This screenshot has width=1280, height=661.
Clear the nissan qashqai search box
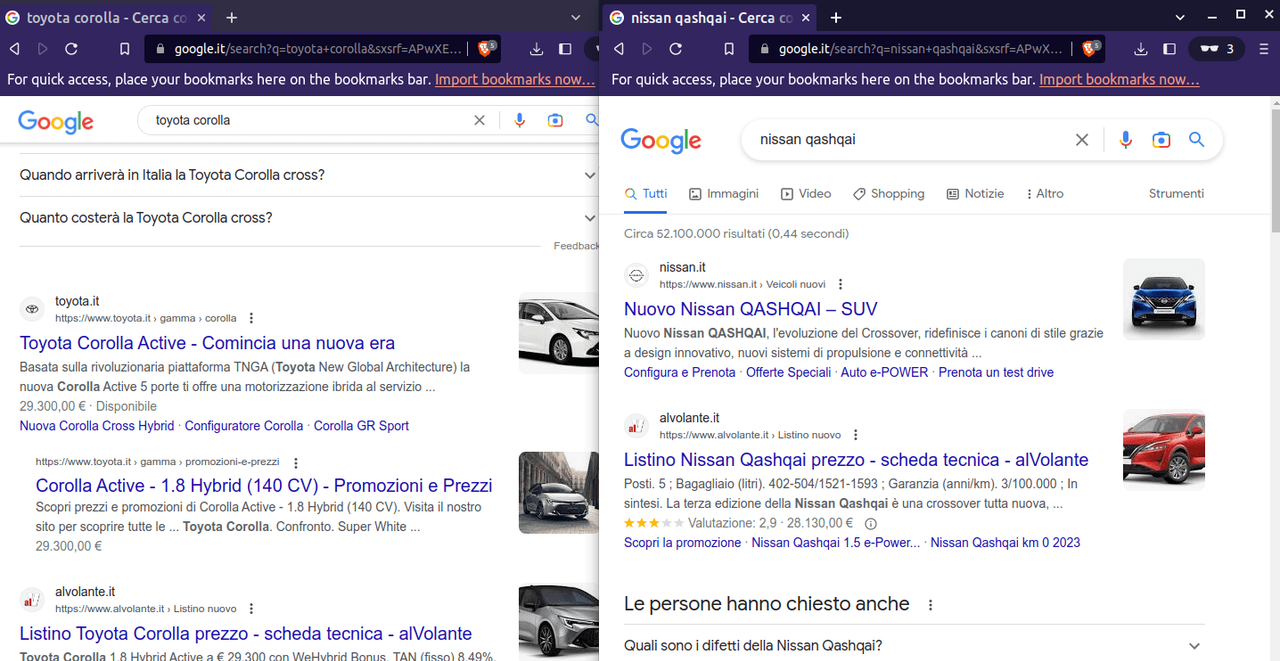1082,140
